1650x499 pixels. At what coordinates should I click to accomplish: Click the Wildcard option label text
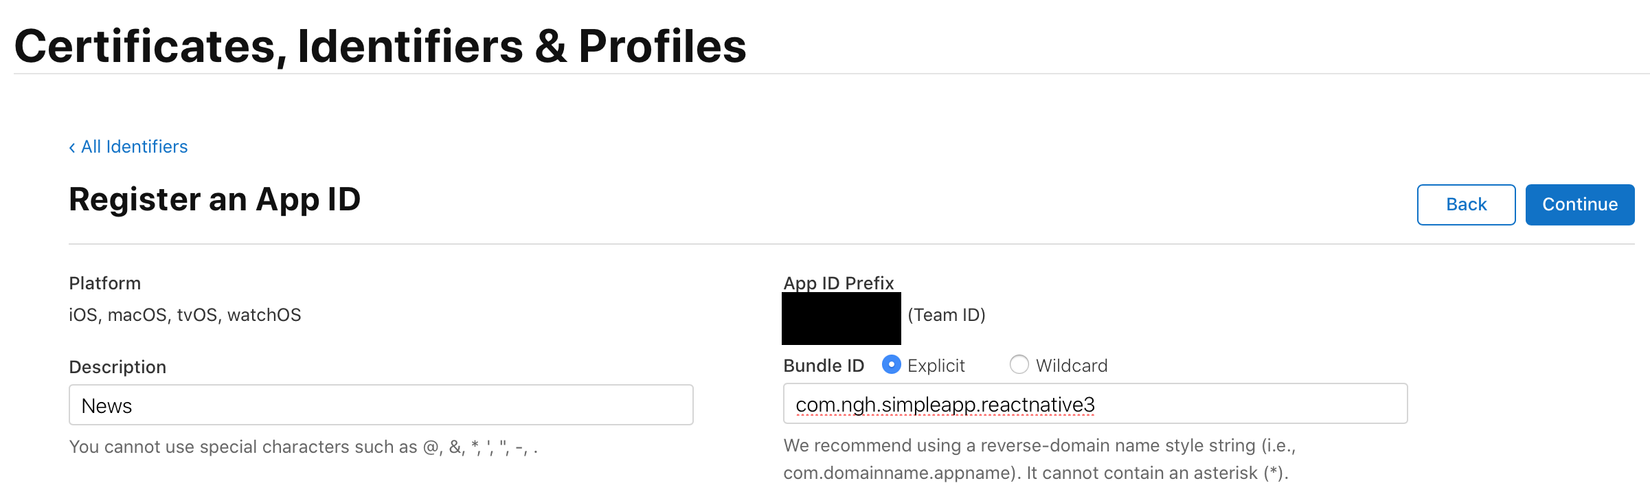[1071, 366]
